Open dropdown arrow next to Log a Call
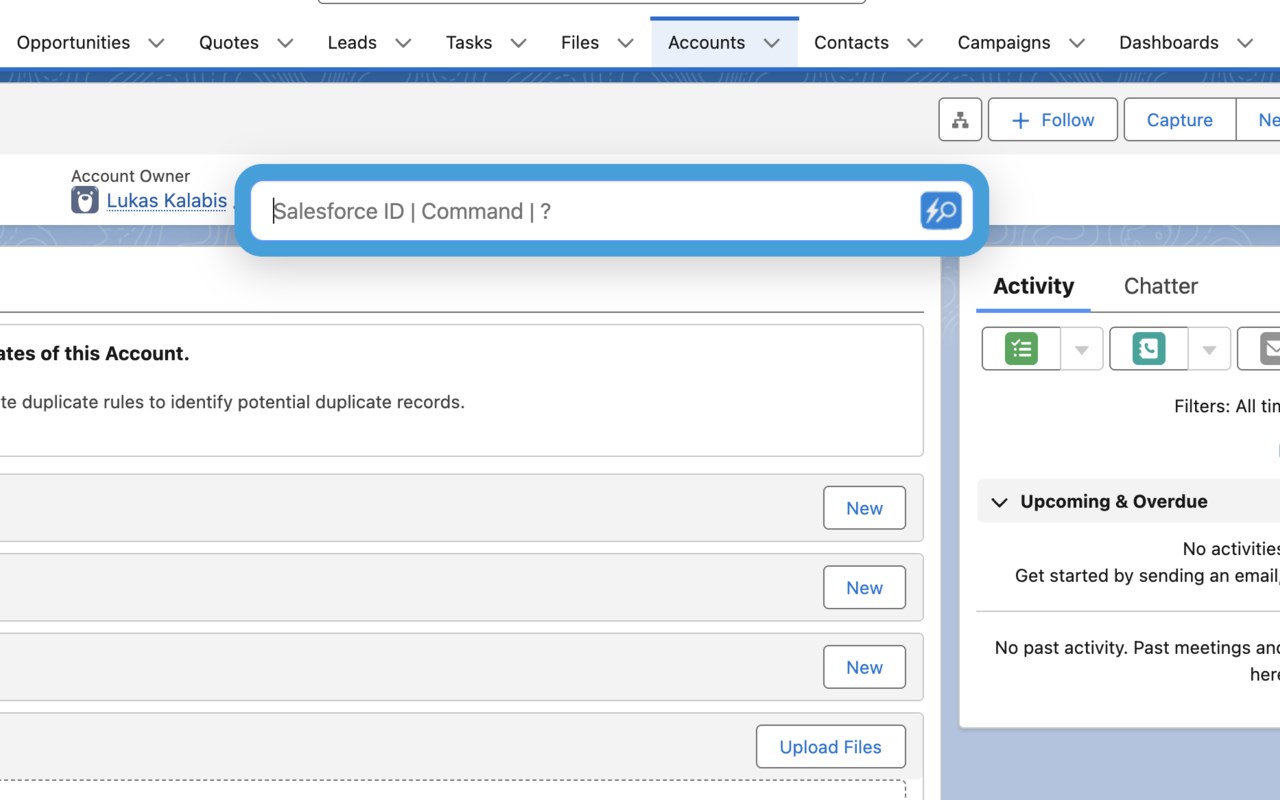 [1209, 350]
